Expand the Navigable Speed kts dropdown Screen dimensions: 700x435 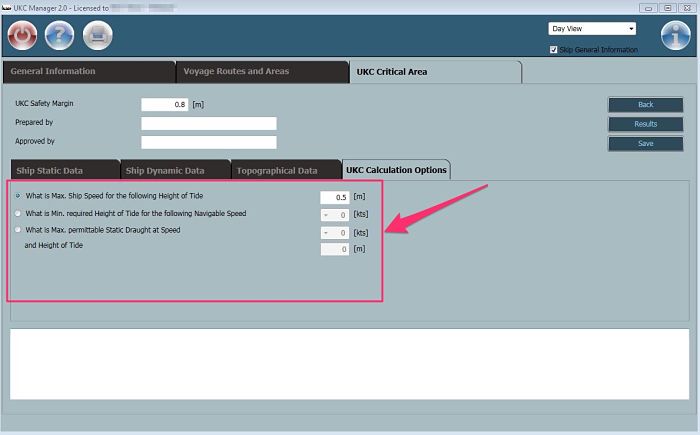tap(327, 214)
